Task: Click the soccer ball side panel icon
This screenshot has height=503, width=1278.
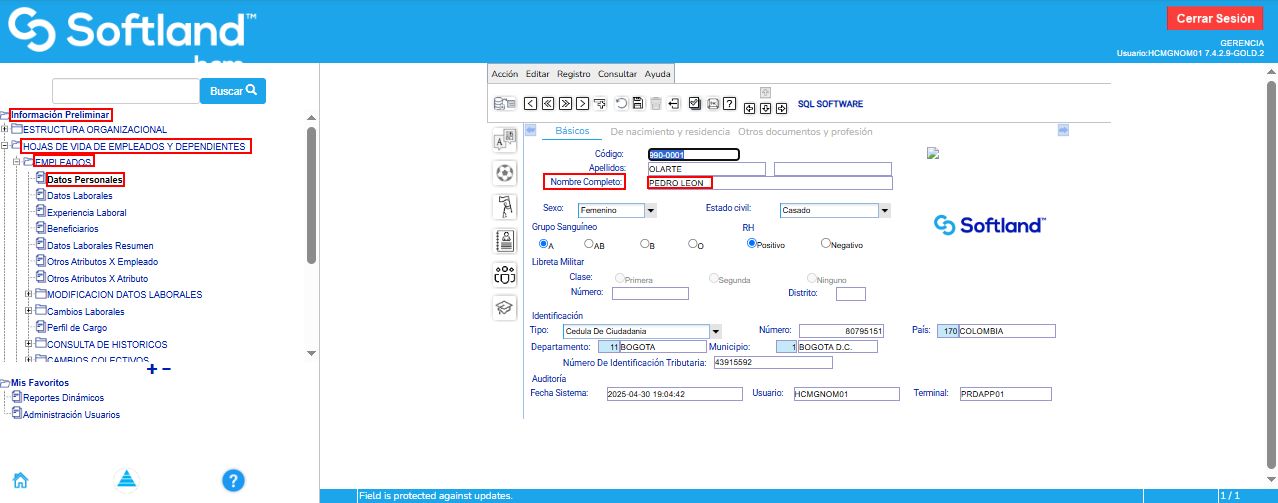Action: (505, 173)
